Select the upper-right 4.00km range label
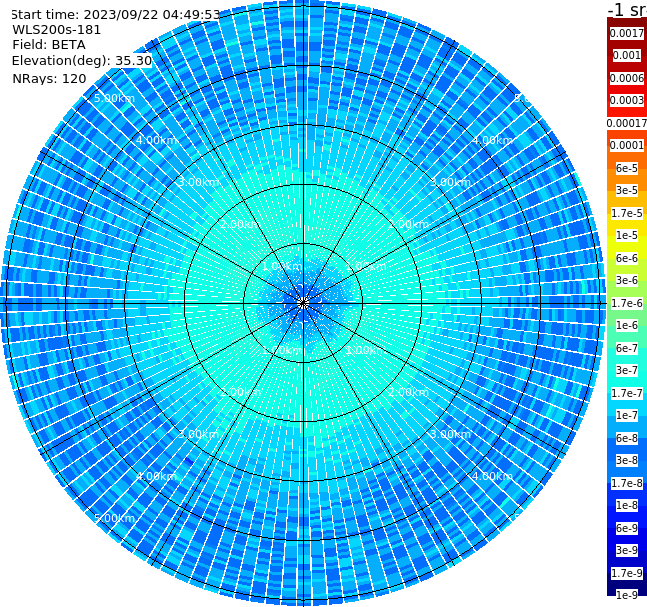 pyautogui.click(x=492, y=140)
